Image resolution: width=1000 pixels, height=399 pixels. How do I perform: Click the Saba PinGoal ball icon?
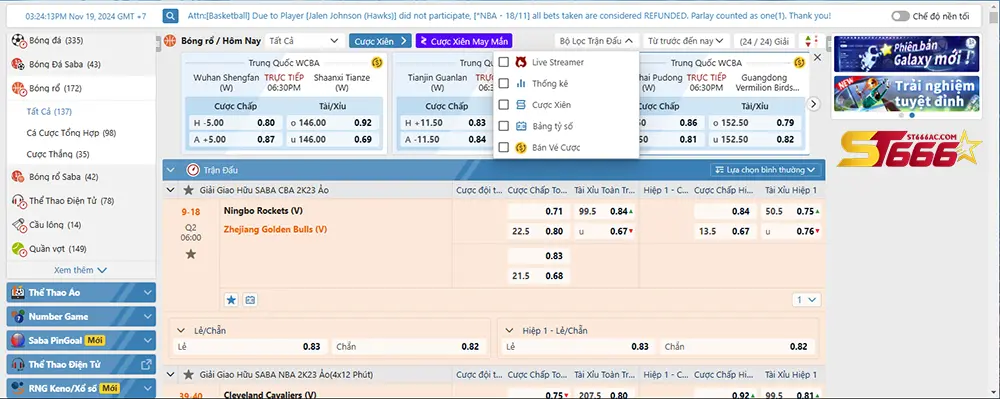18,340
